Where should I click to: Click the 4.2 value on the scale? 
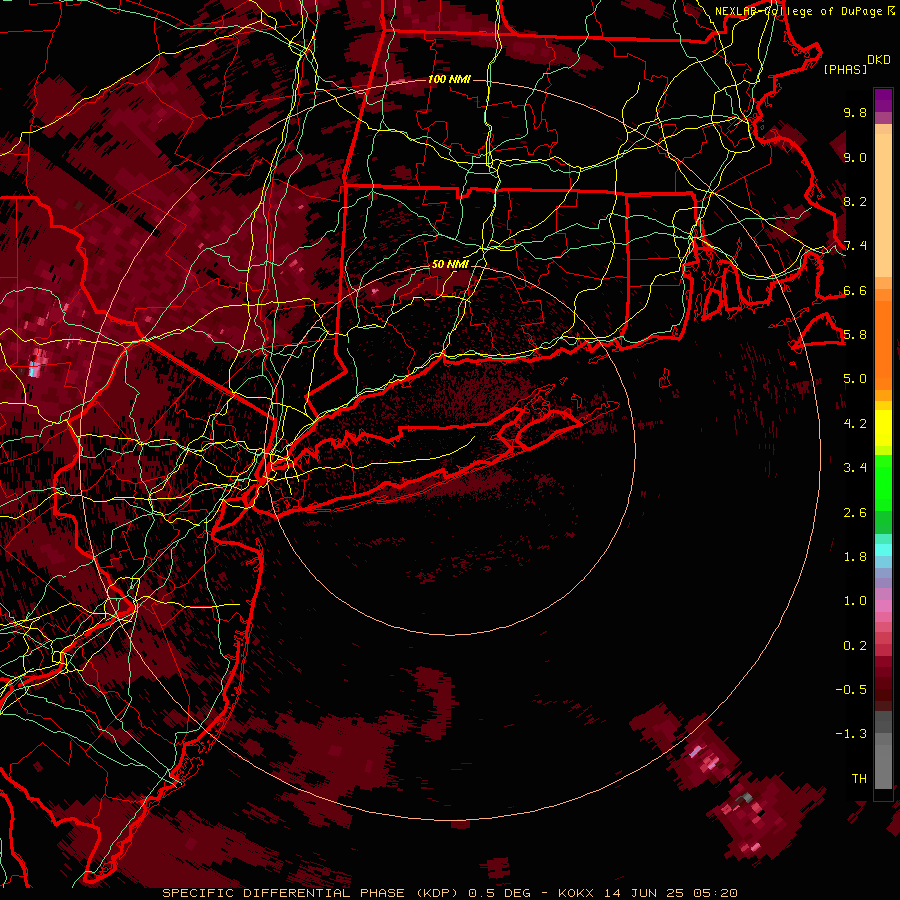pos(855,424)
